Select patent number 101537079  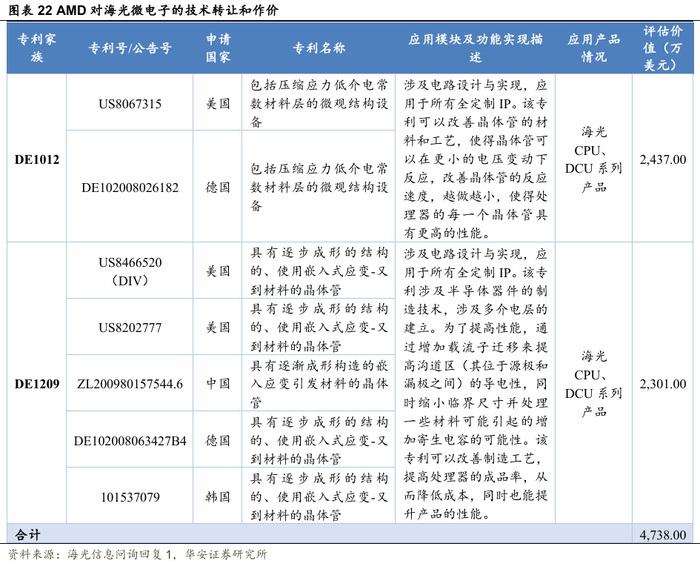[130, 497]
